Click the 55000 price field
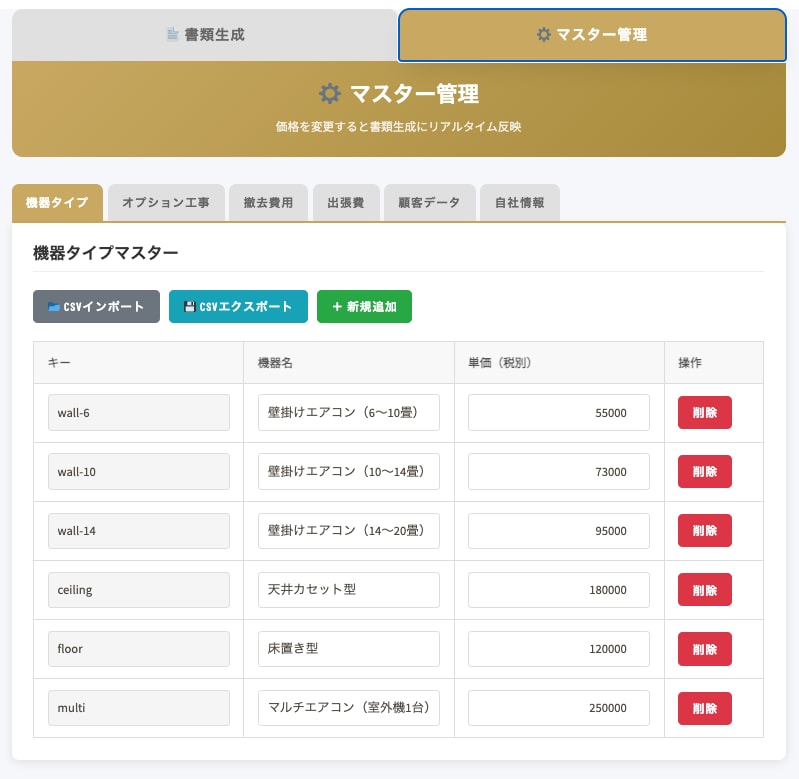Viewport: 799px width, 779px height. [x=559, y=413]
